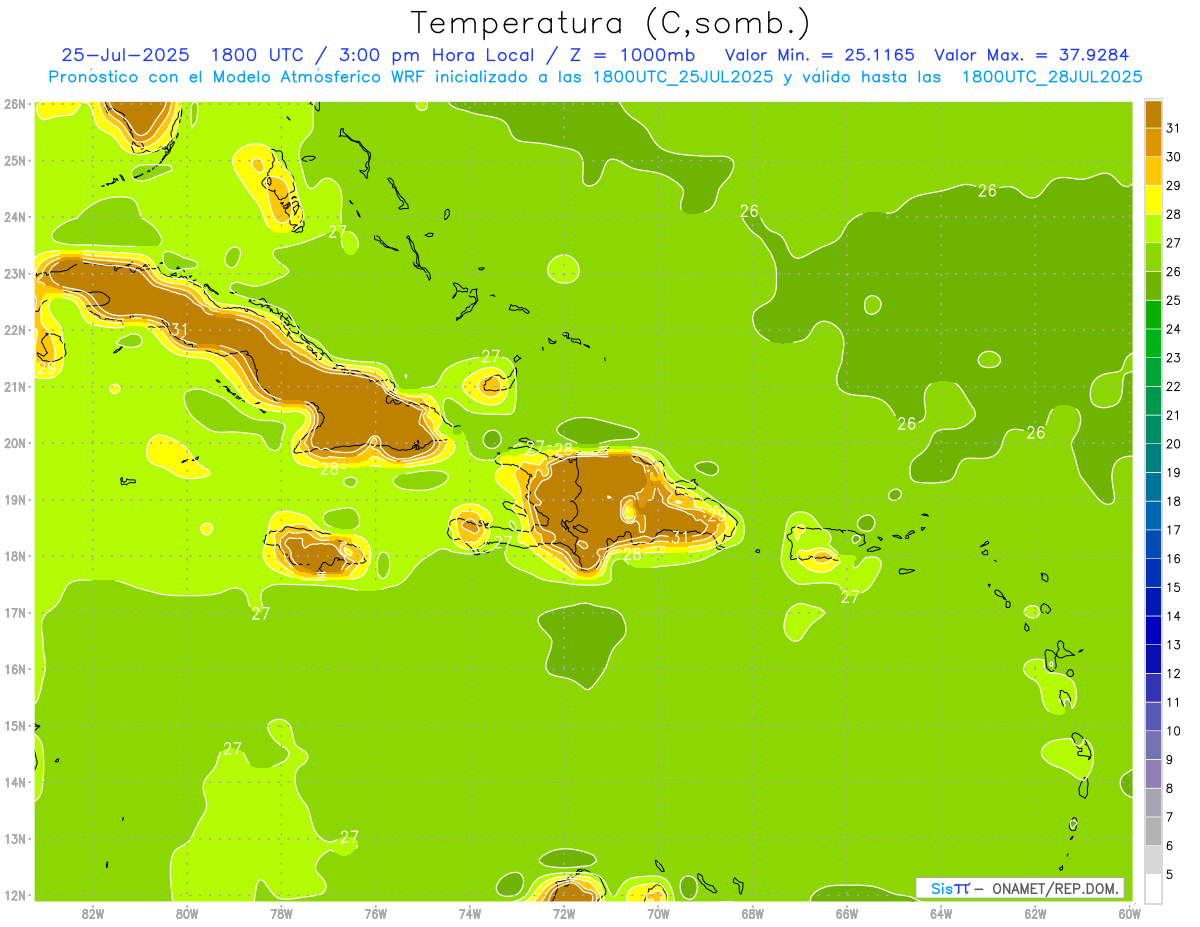
Task: Click the '12N' latitude axis label
Action: point(14,895)
